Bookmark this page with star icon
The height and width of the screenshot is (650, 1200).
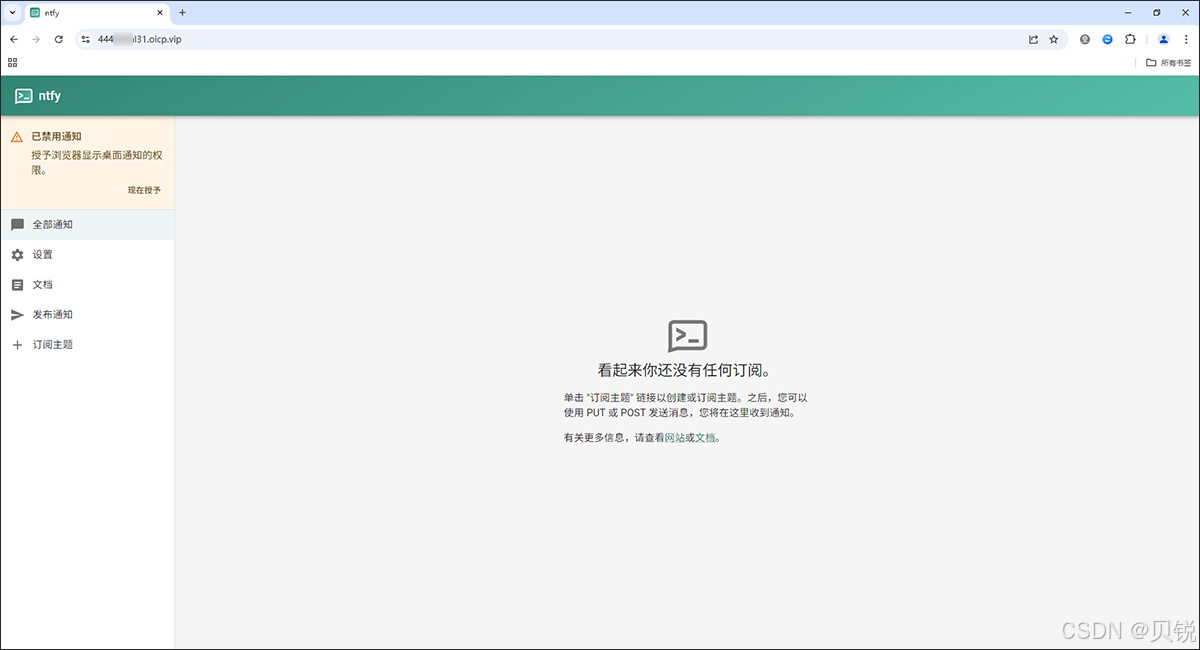[x=1054, y=39]
